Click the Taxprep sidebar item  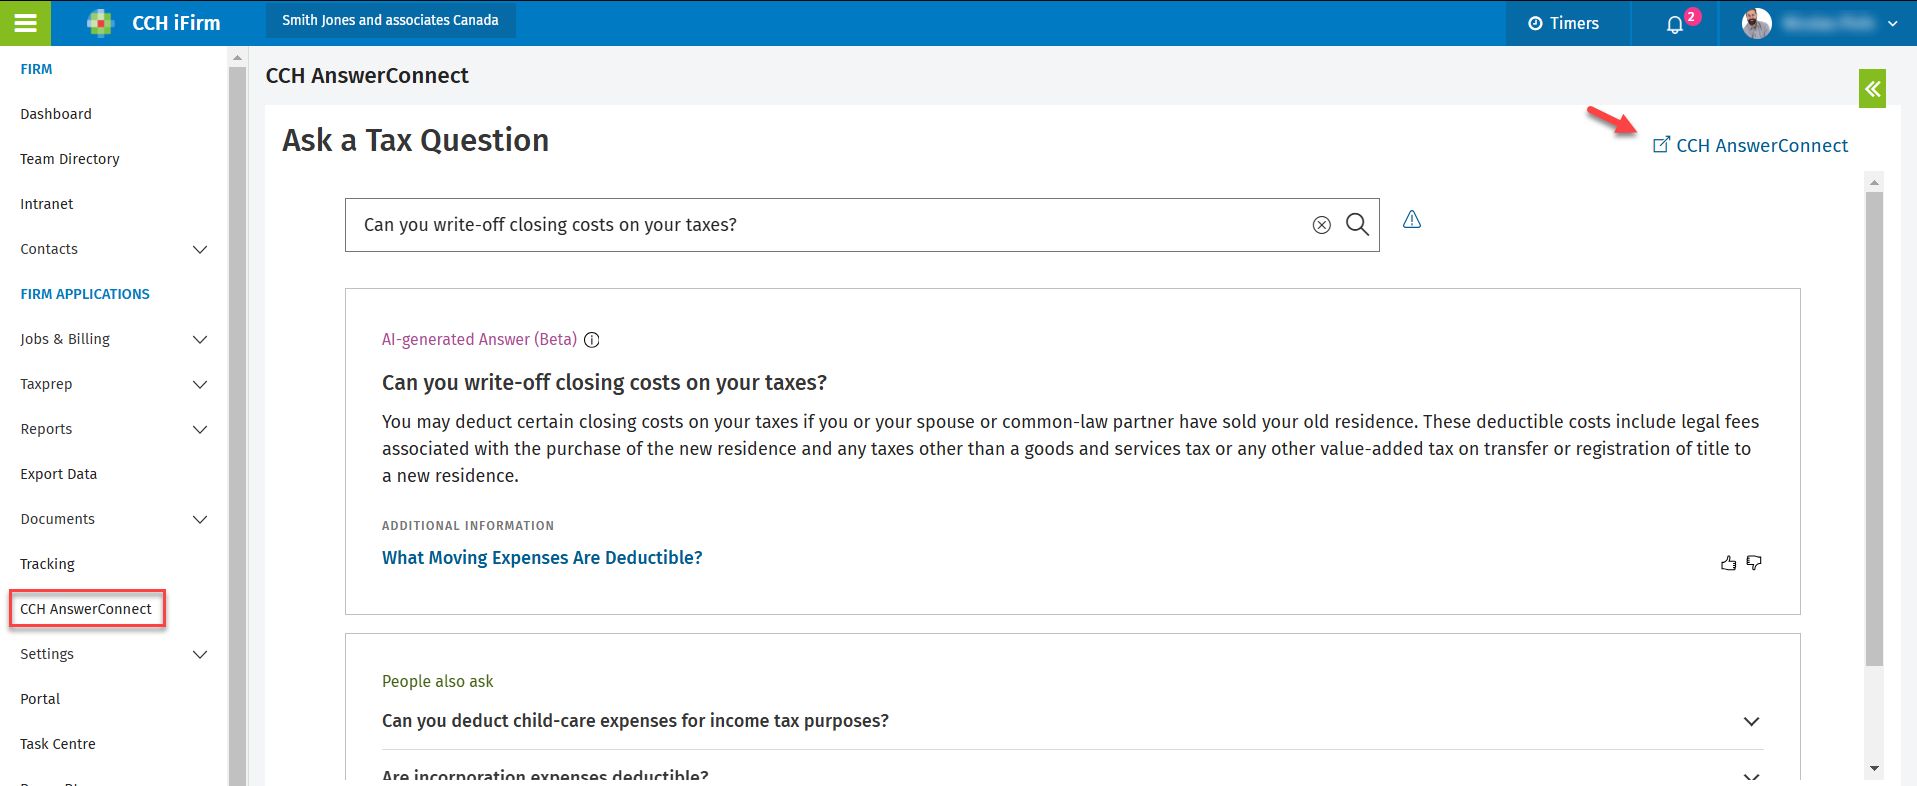46,384
